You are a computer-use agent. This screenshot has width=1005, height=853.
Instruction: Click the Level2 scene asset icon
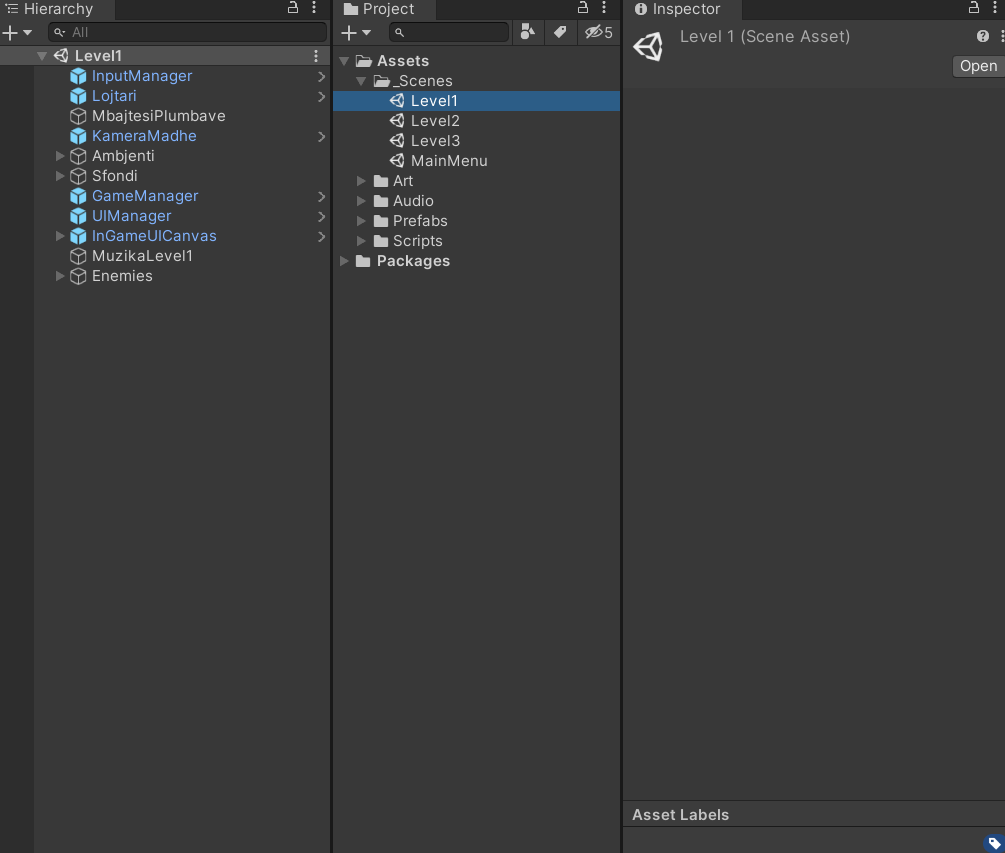click(397, 120)
